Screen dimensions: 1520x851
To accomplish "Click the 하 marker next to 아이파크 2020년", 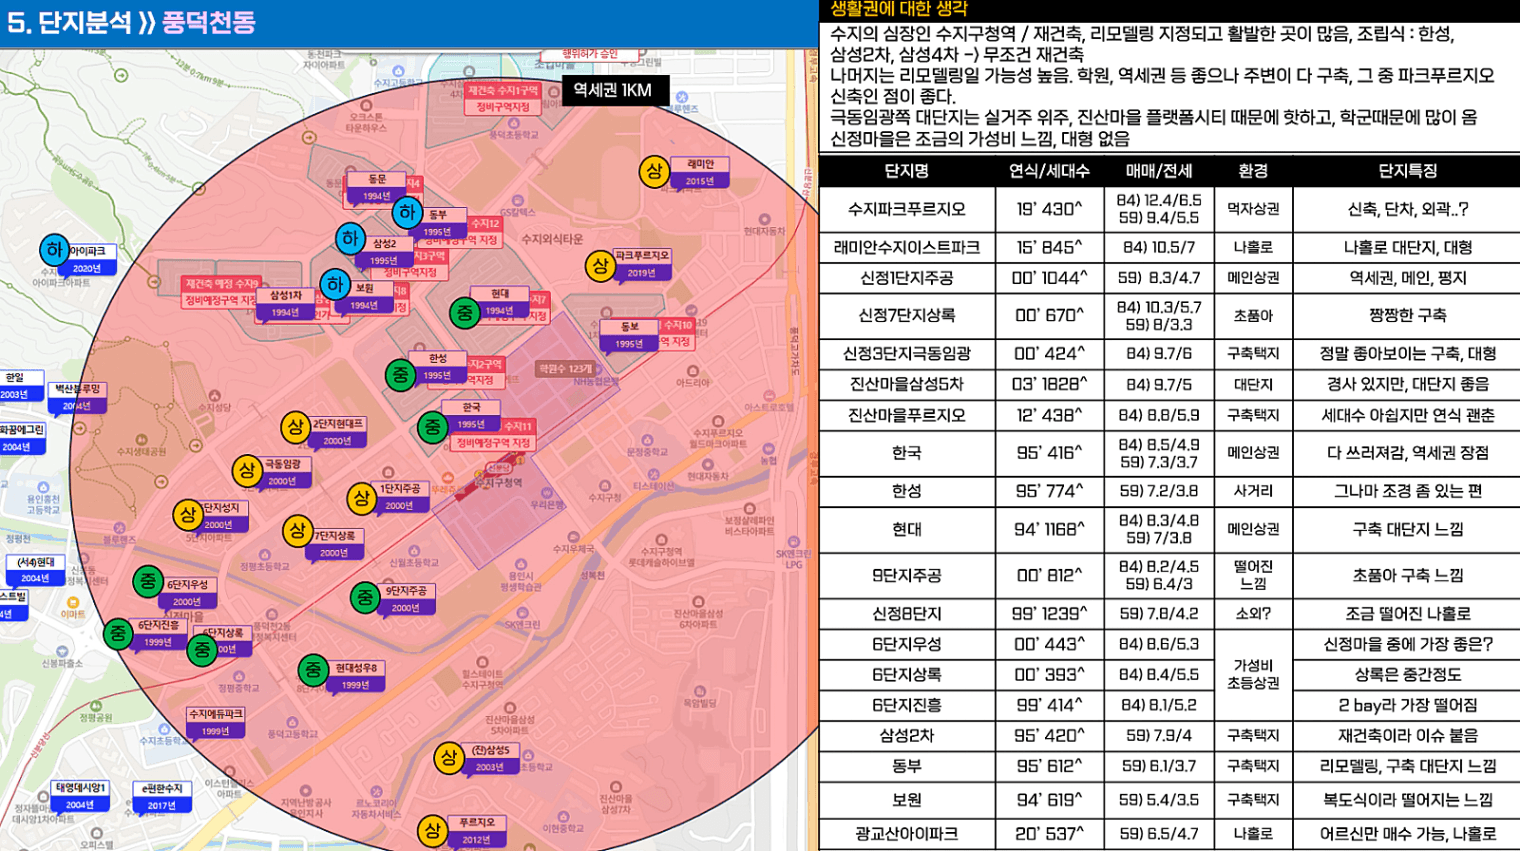I will [54, 250].
